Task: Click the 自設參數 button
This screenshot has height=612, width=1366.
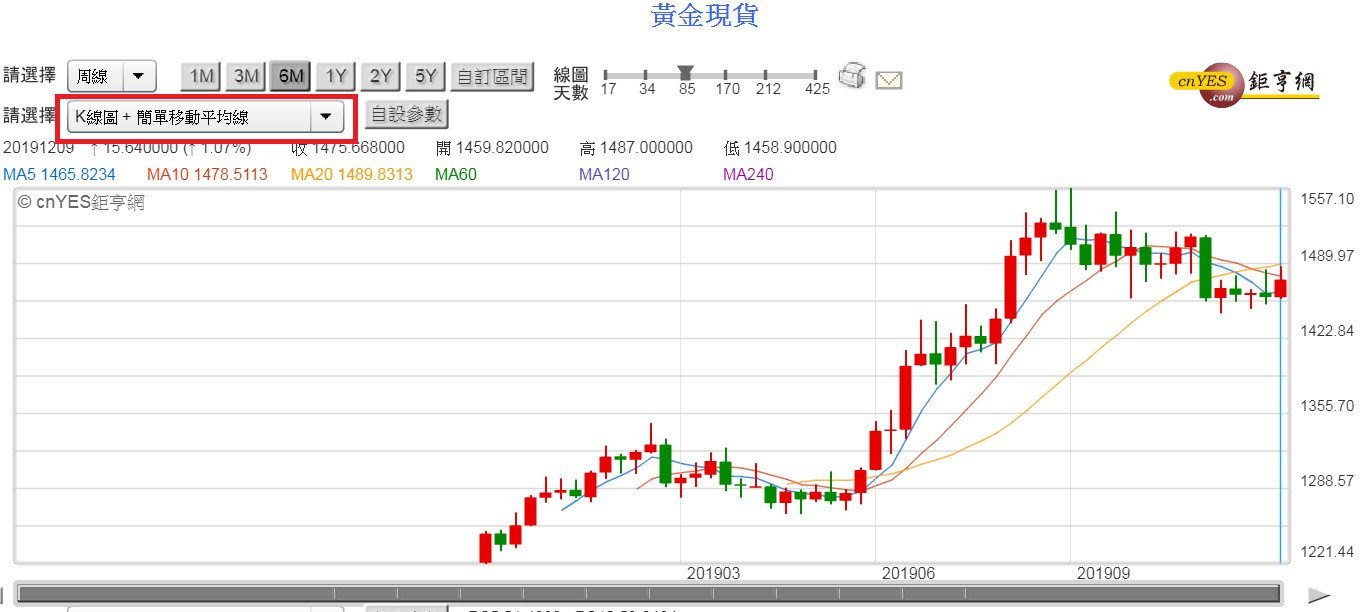Action: tap(406, 114)
